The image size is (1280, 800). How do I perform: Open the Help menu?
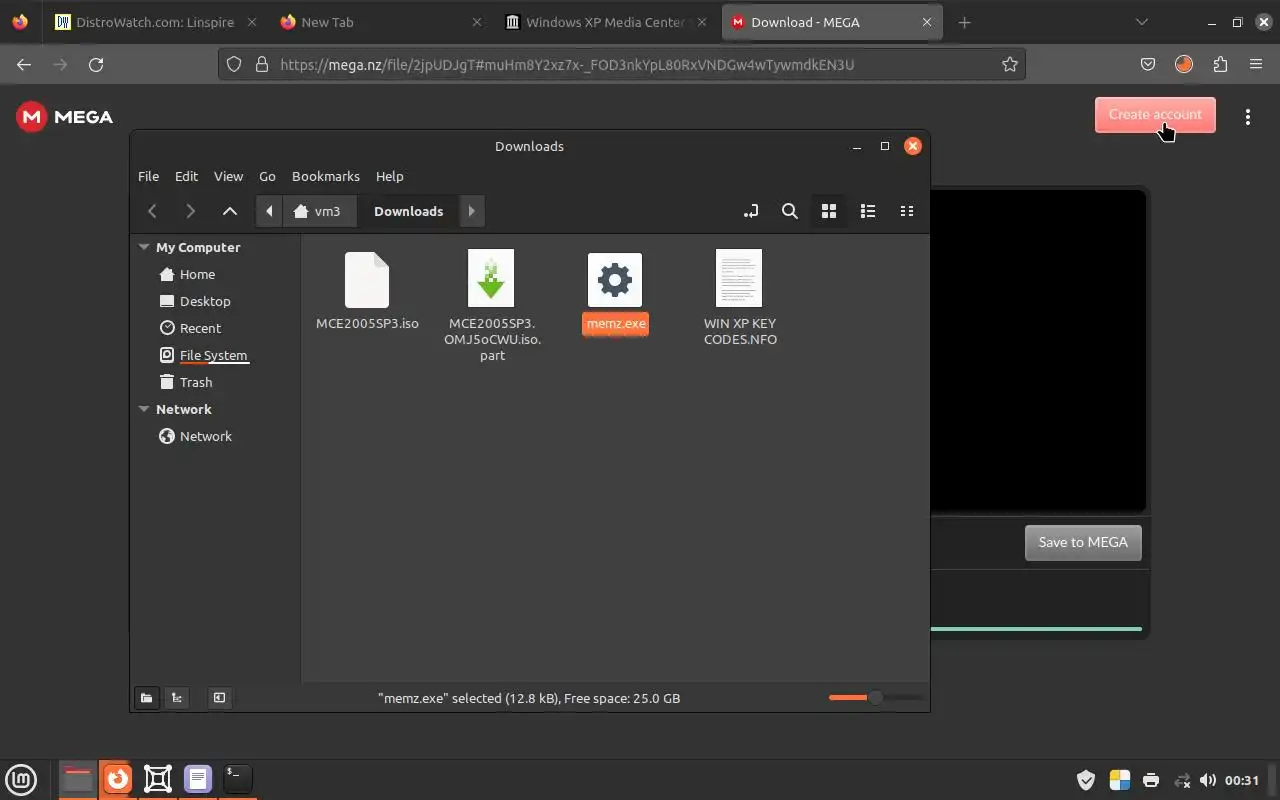(390, 176)
